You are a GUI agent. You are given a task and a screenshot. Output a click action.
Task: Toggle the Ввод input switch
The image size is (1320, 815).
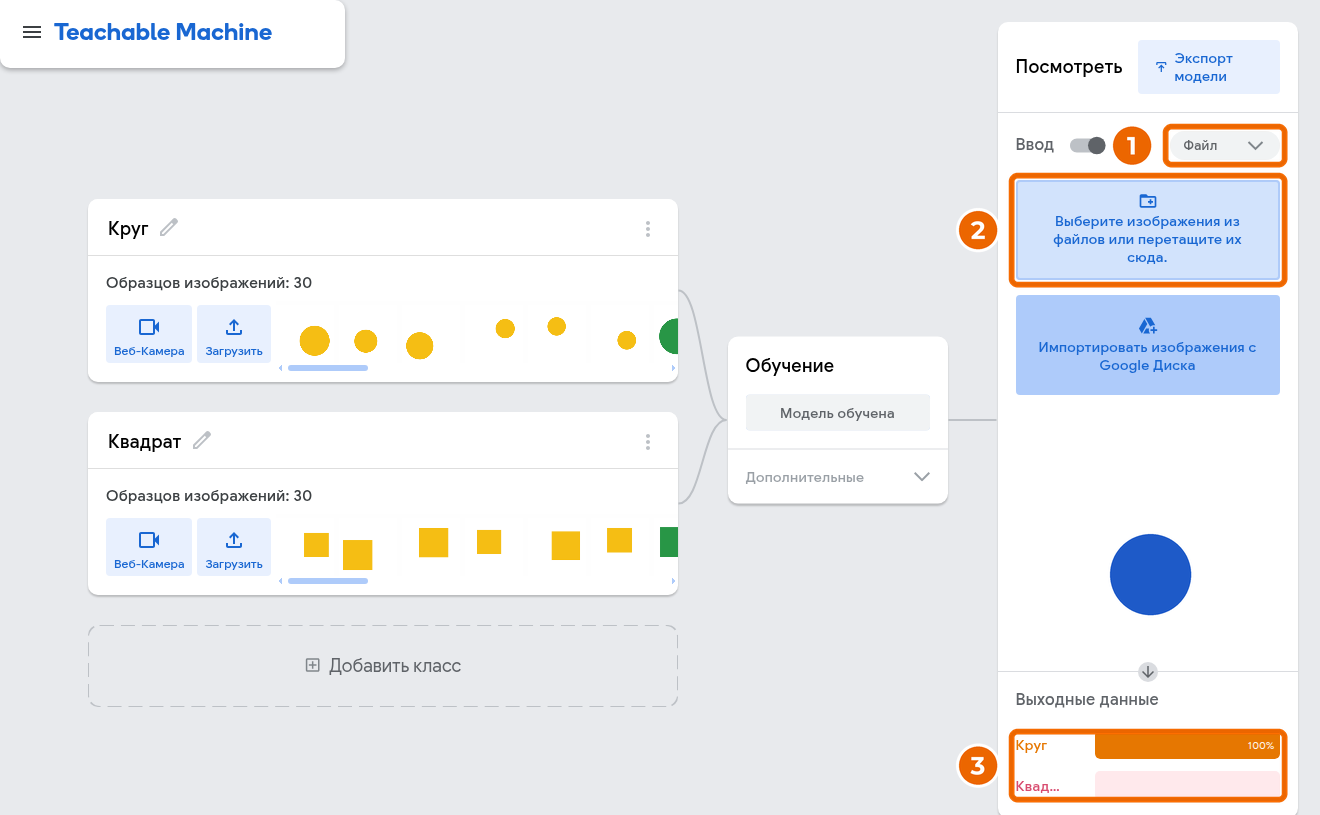[1087, 145]
